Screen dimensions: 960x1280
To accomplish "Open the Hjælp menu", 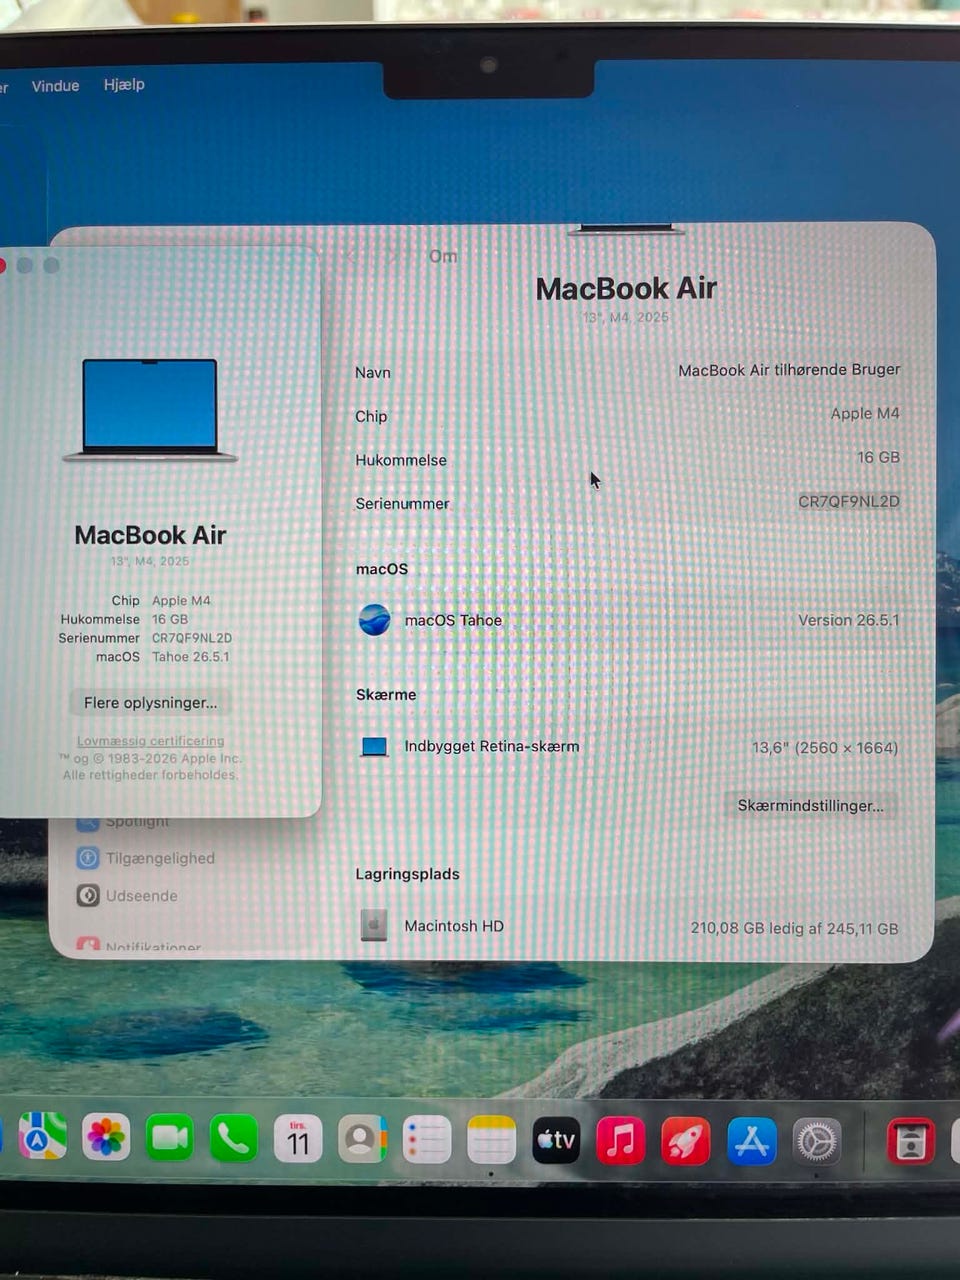I will click(x=124, y=85).
